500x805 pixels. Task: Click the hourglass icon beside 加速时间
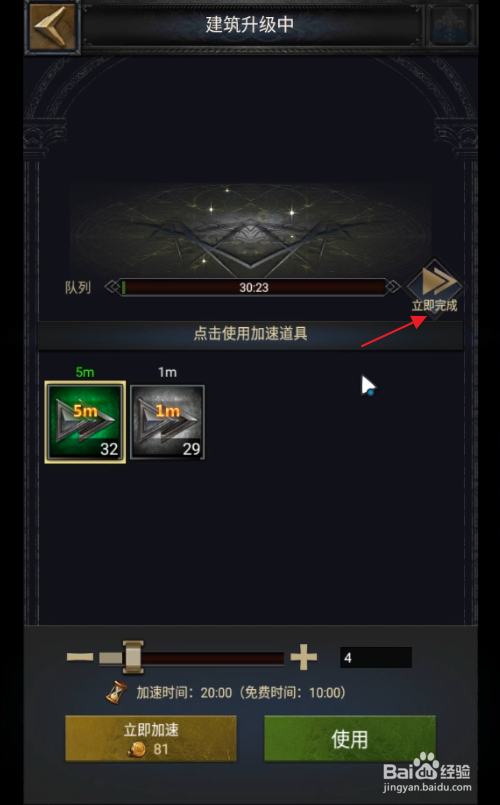click(x=117, y=692)
